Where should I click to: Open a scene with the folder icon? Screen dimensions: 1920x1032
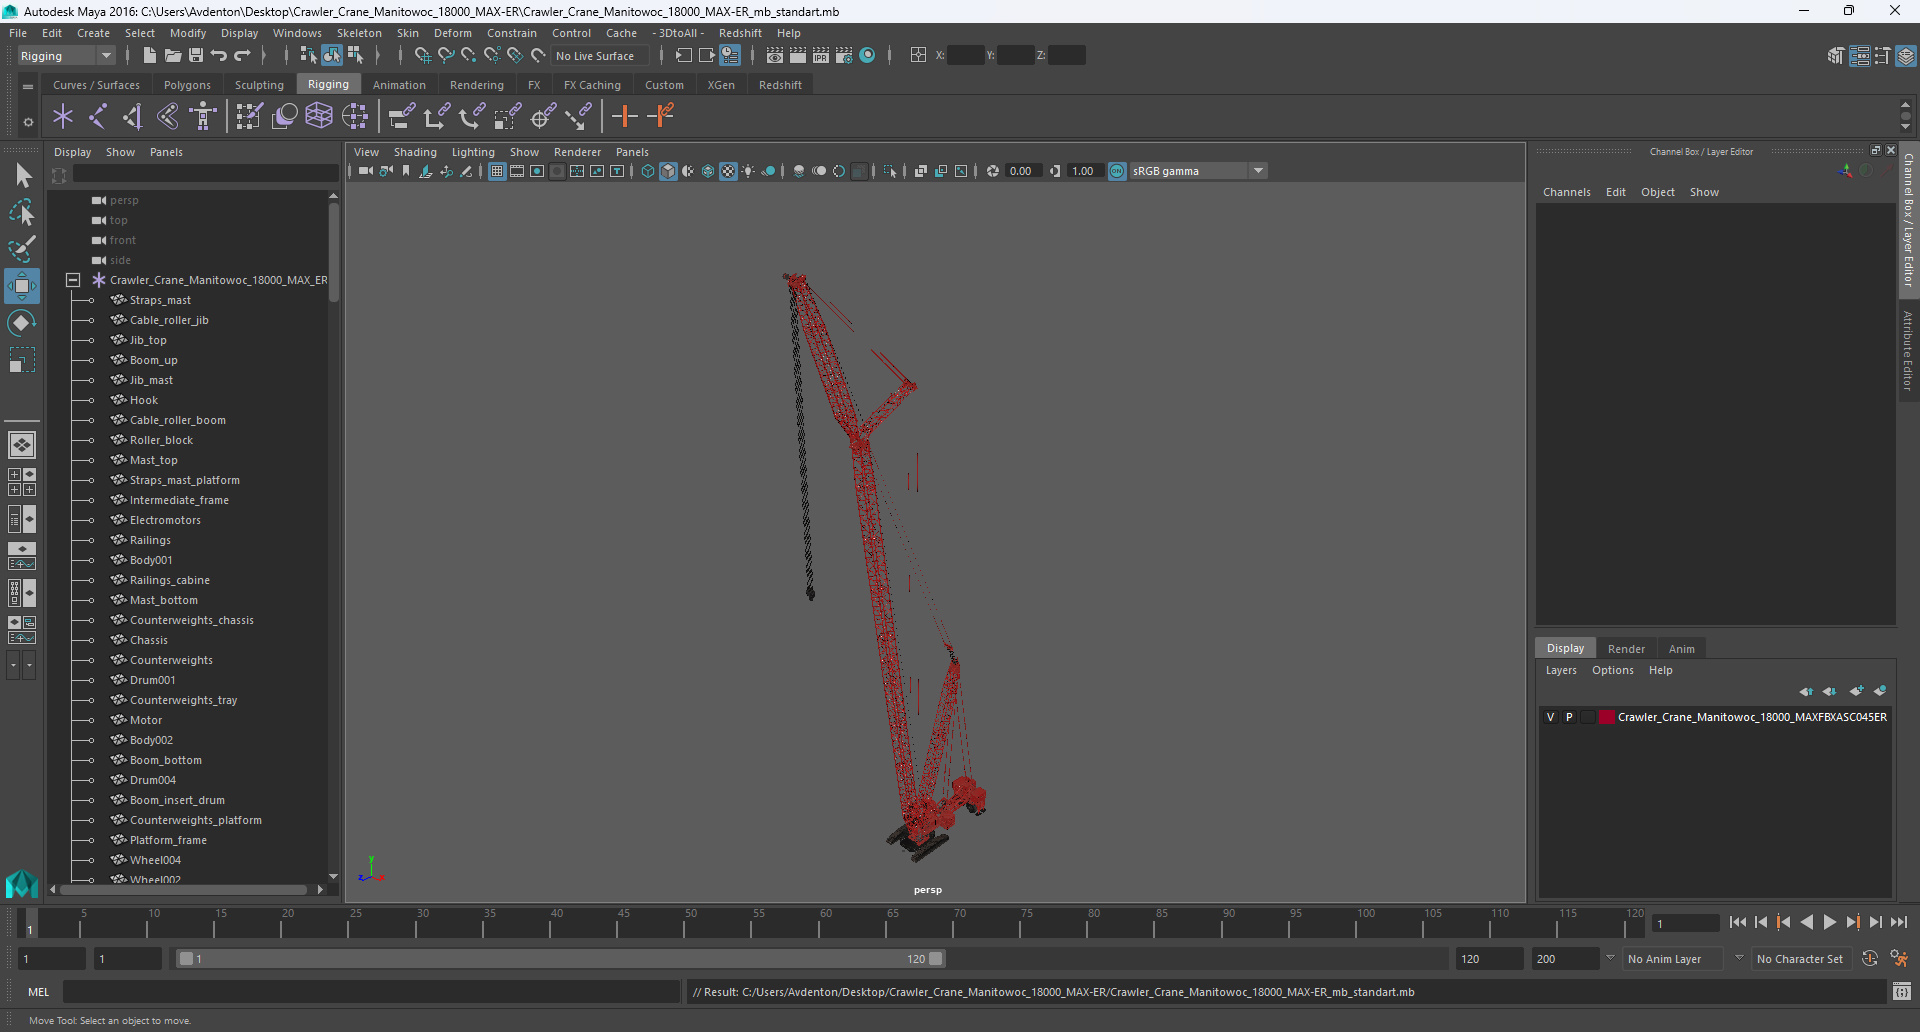(173, 56)
